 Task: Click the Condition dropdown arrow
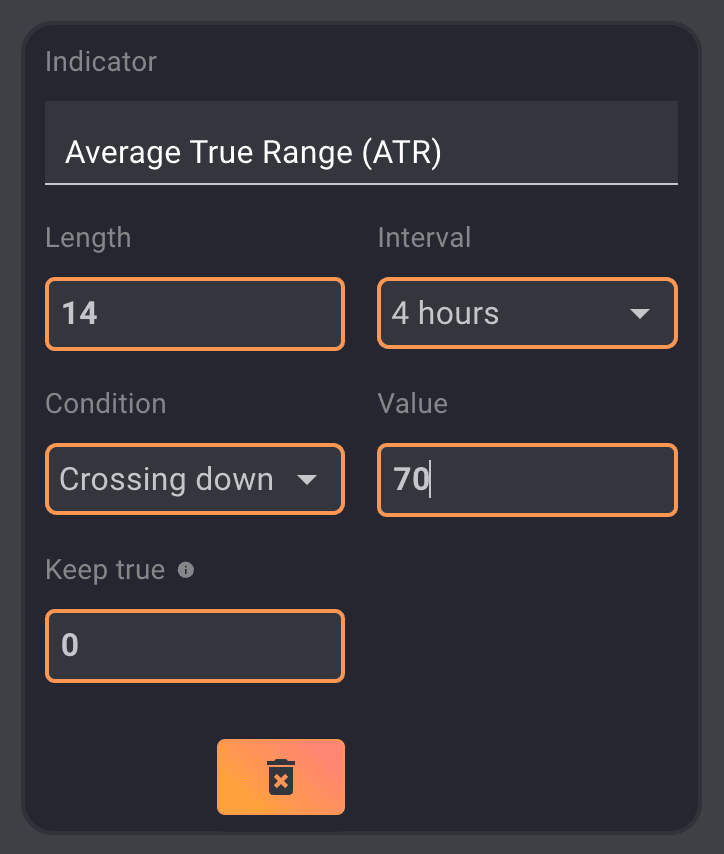[308, 480]
